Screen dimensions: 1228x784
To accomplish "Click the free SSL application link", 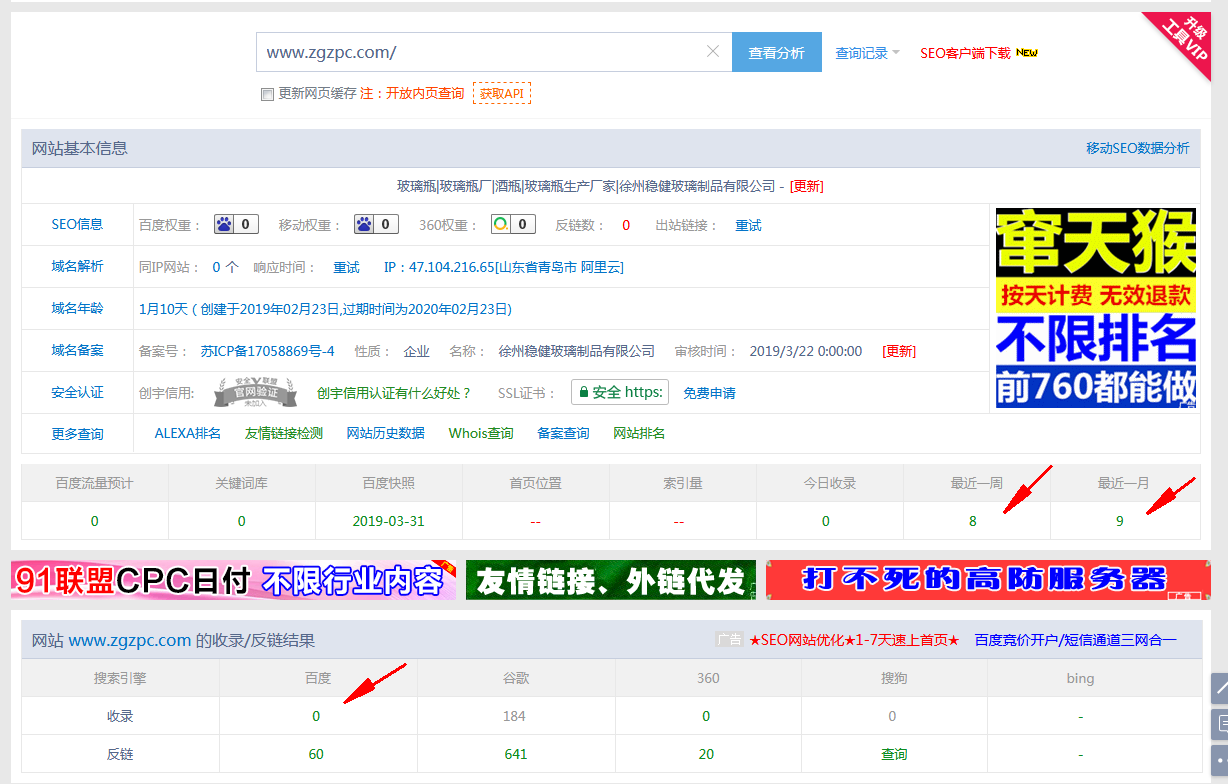I will click(x=710, y=393).
